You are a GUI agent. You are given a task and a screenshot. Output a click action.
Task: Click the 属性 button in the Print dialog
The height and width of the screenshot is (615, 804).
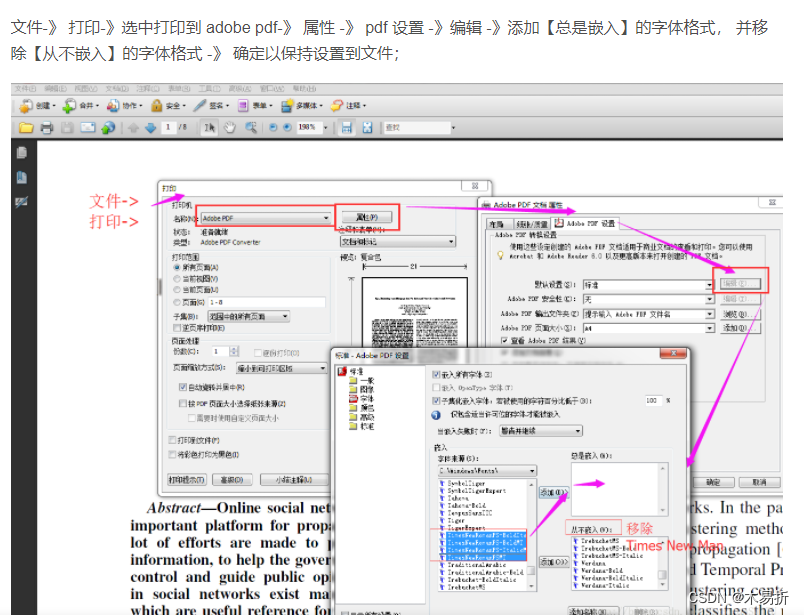[x=368, y=216]
